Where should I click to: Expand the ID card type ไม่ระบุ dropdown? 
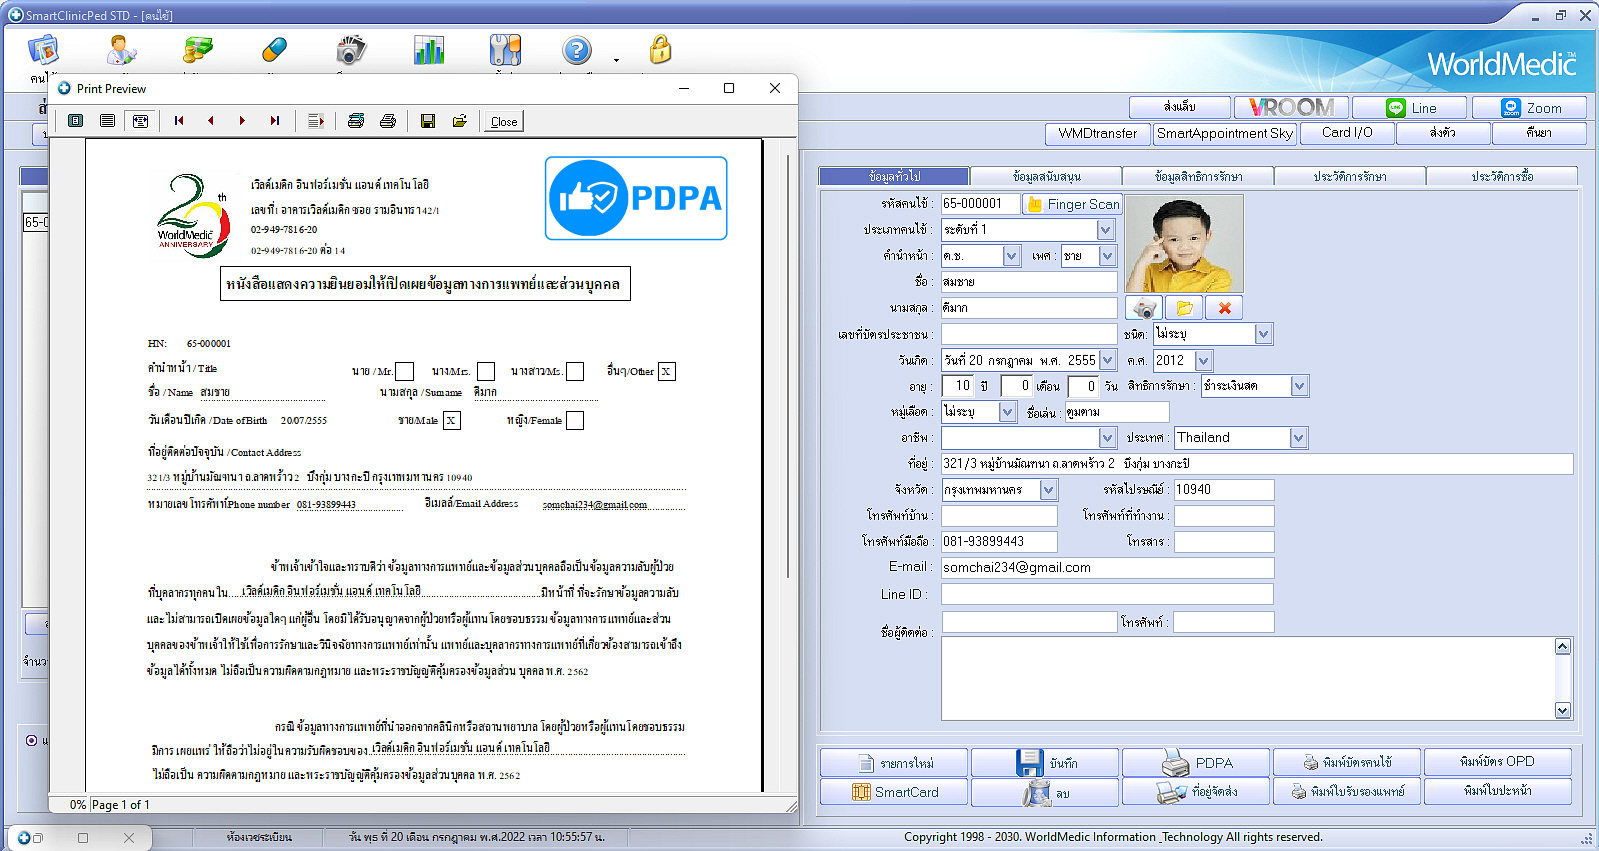click(x=1263, y=334)
